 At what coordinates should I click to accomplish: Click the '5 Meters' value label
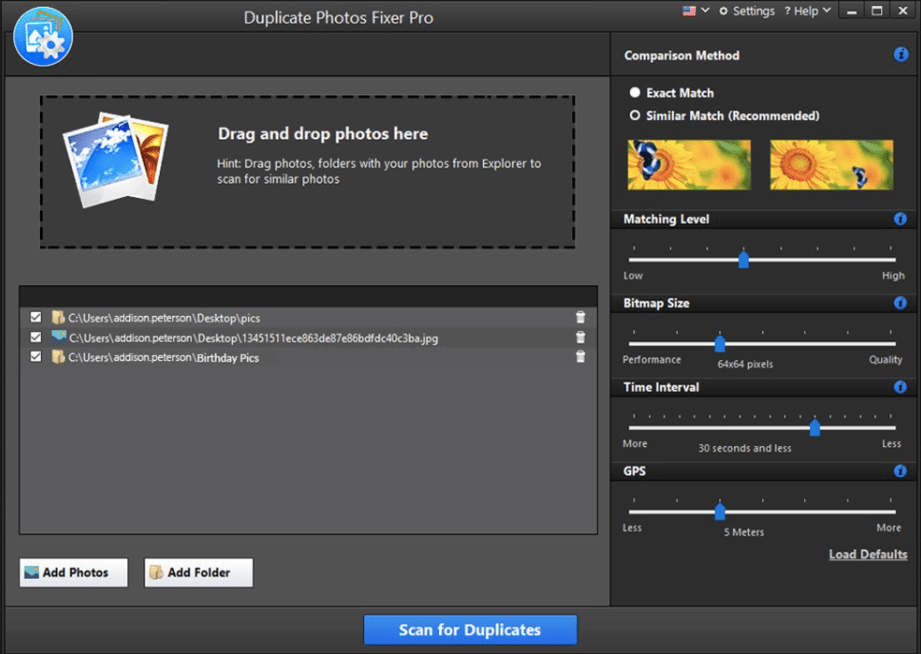pyautogui.click(x=744, y=532)
